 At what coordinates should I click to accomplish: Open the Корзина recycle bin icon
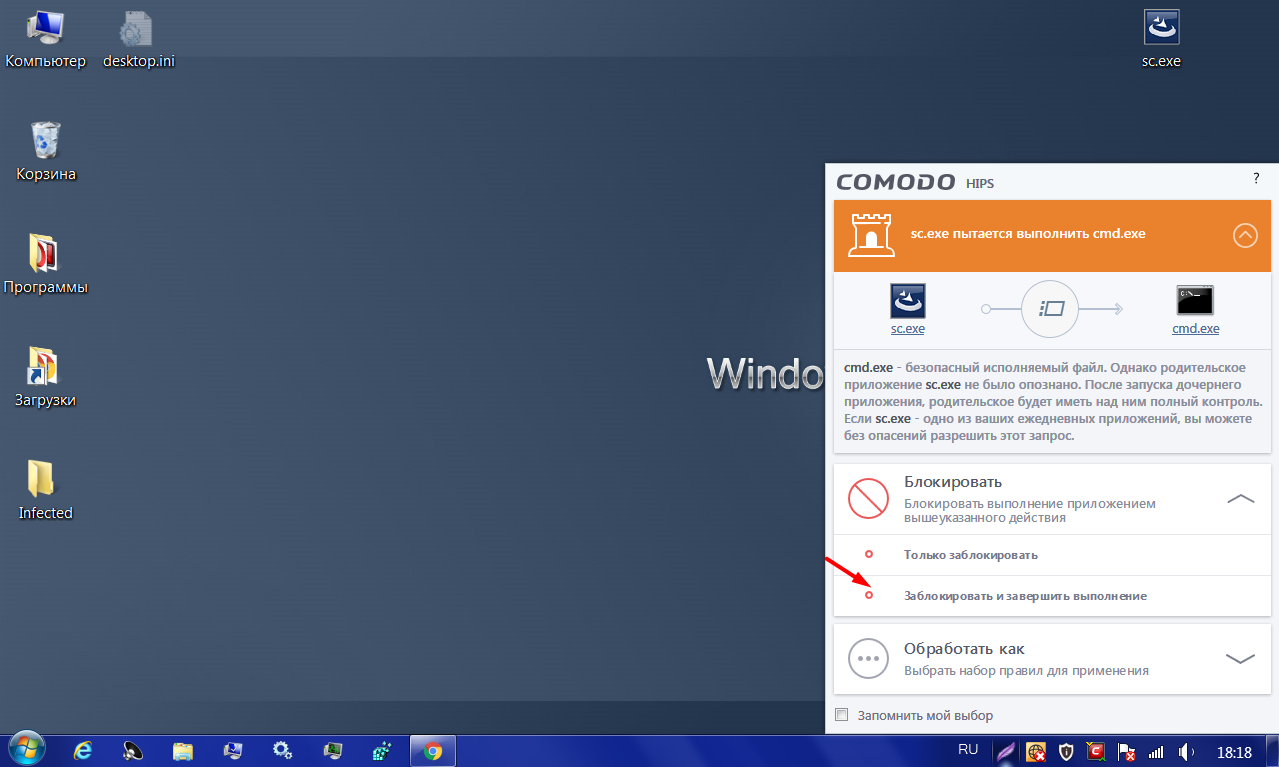pyautogui.click(x=46, y=140)
